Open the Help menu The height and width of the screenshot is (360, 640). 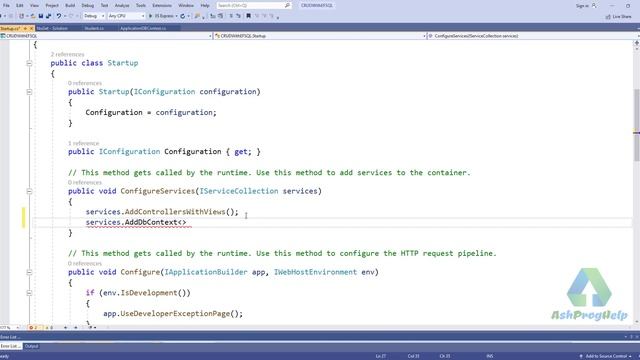(x=205, y=6)
